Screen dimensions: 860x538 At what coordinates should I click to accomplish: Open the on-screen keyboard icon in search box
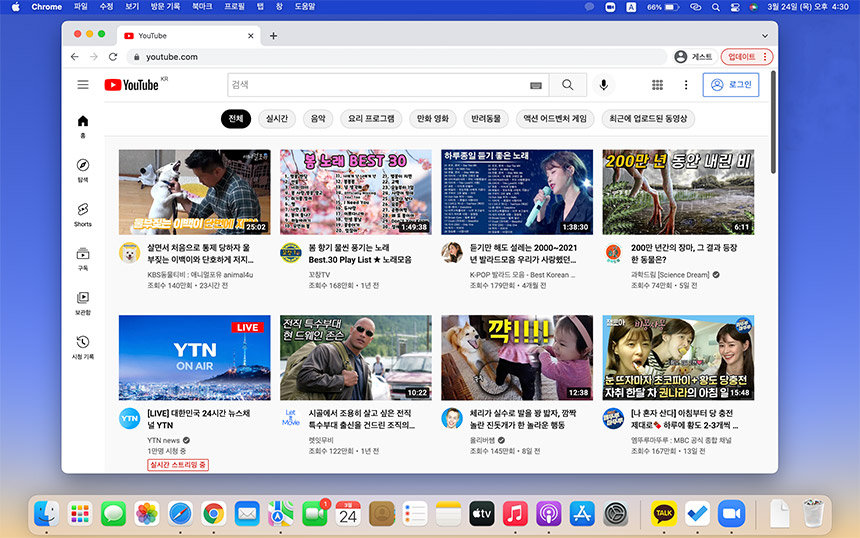point(536,86)
